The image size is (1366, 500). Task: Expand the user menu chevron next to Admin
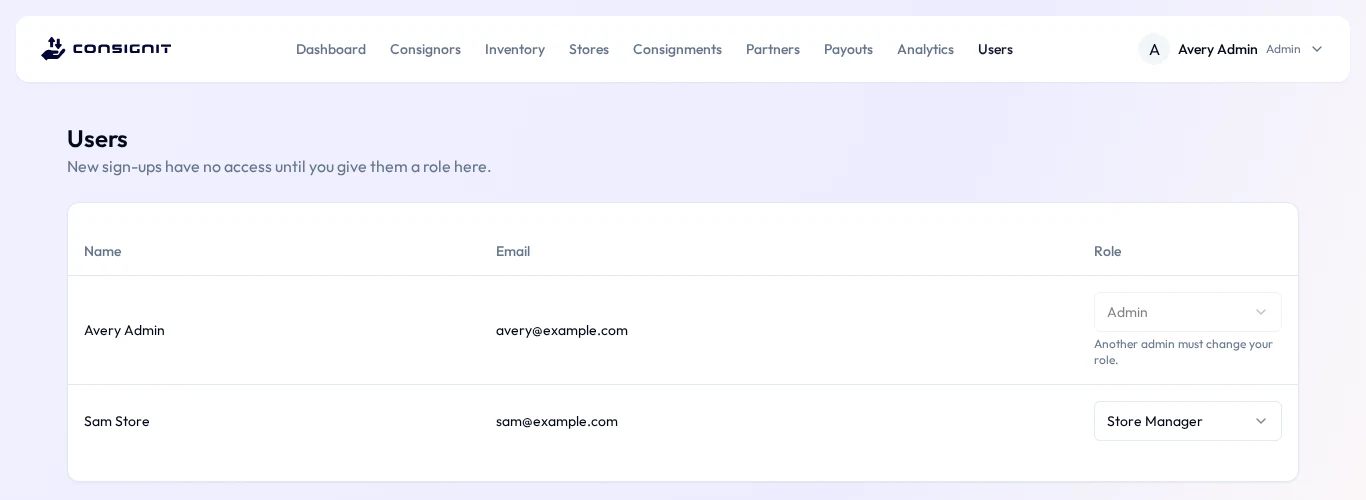pos(1317,49)
